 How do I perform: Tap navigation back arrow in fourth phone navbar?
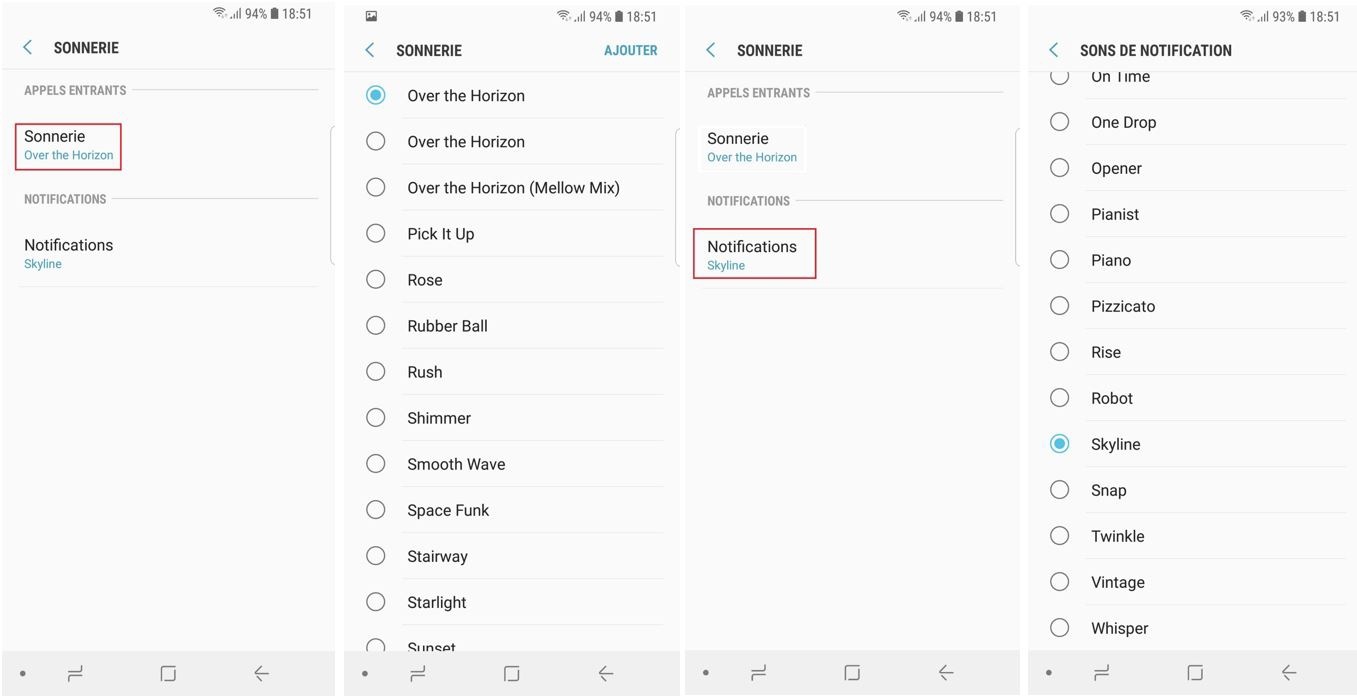tap(1289, 674)
